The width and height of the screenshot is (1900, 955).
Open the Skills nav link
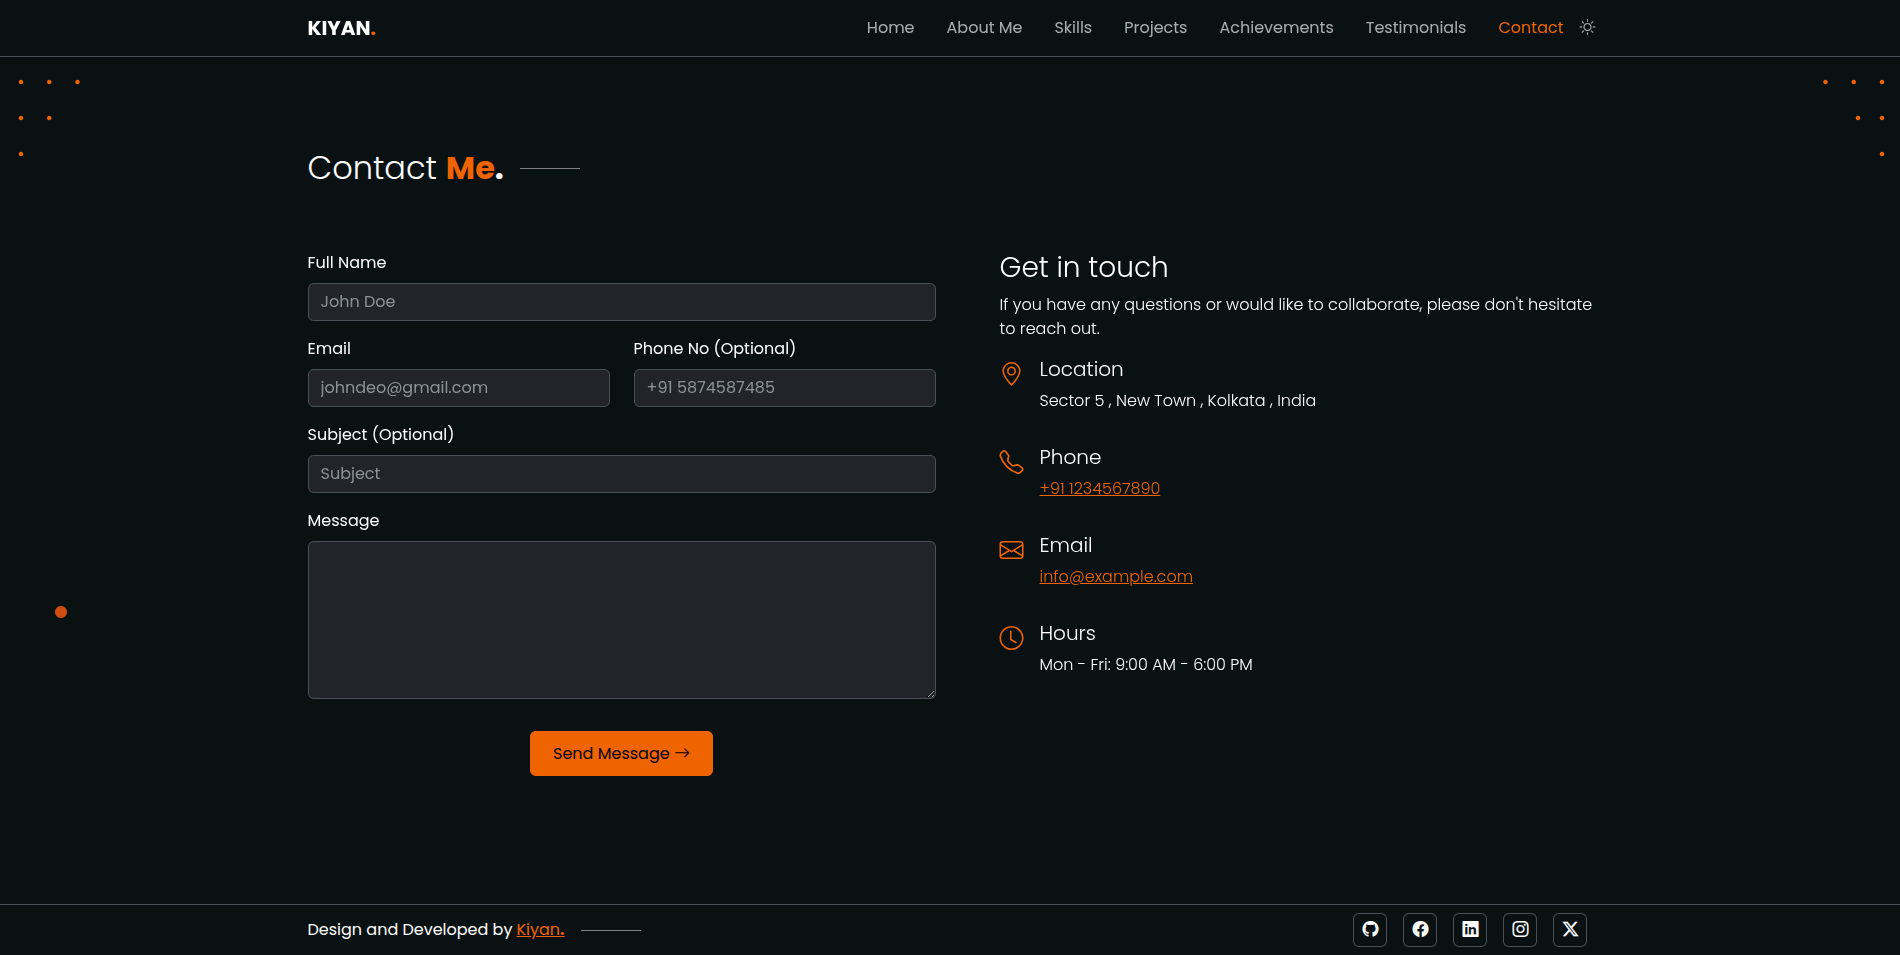[x=1072, y=28]
